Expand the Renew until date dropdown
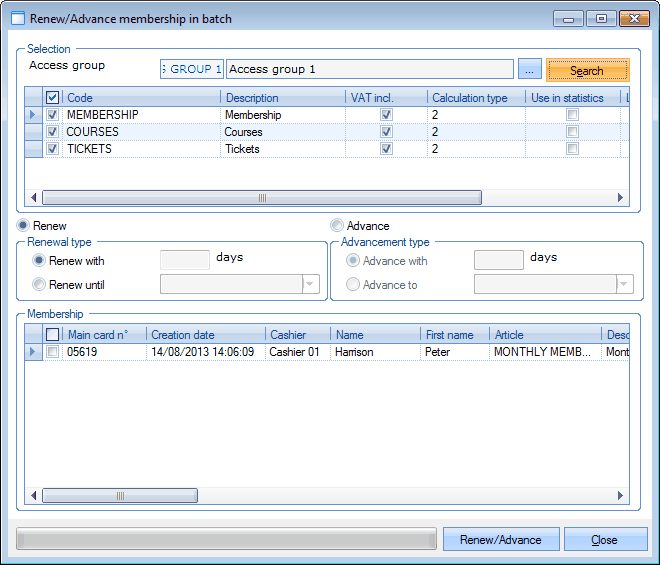 click(310, 285)
